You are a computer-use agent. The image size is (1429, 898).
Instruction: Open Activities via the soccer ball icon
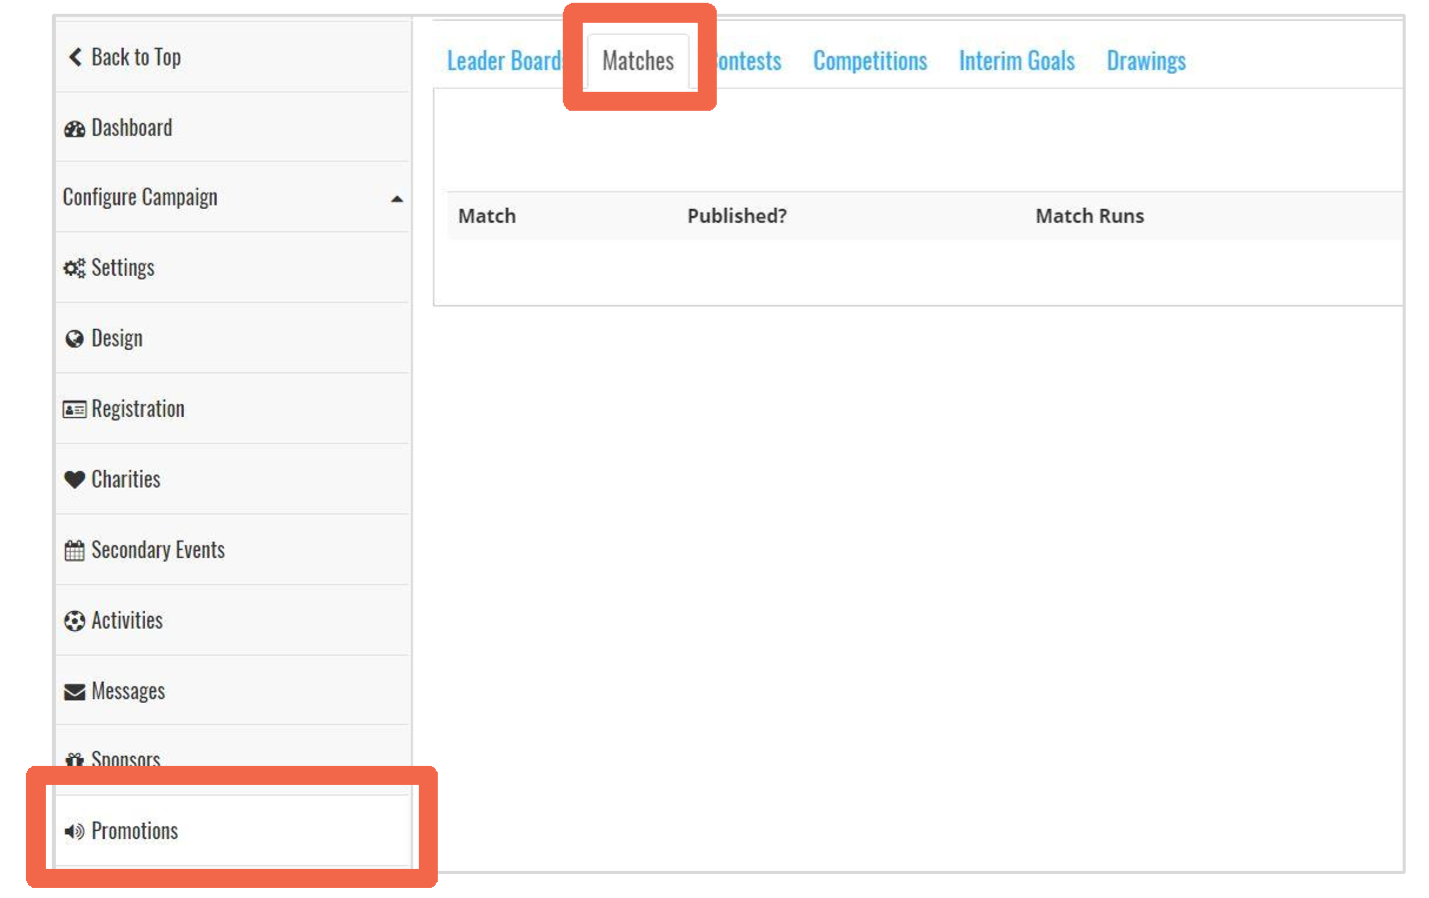click(74, 620)
